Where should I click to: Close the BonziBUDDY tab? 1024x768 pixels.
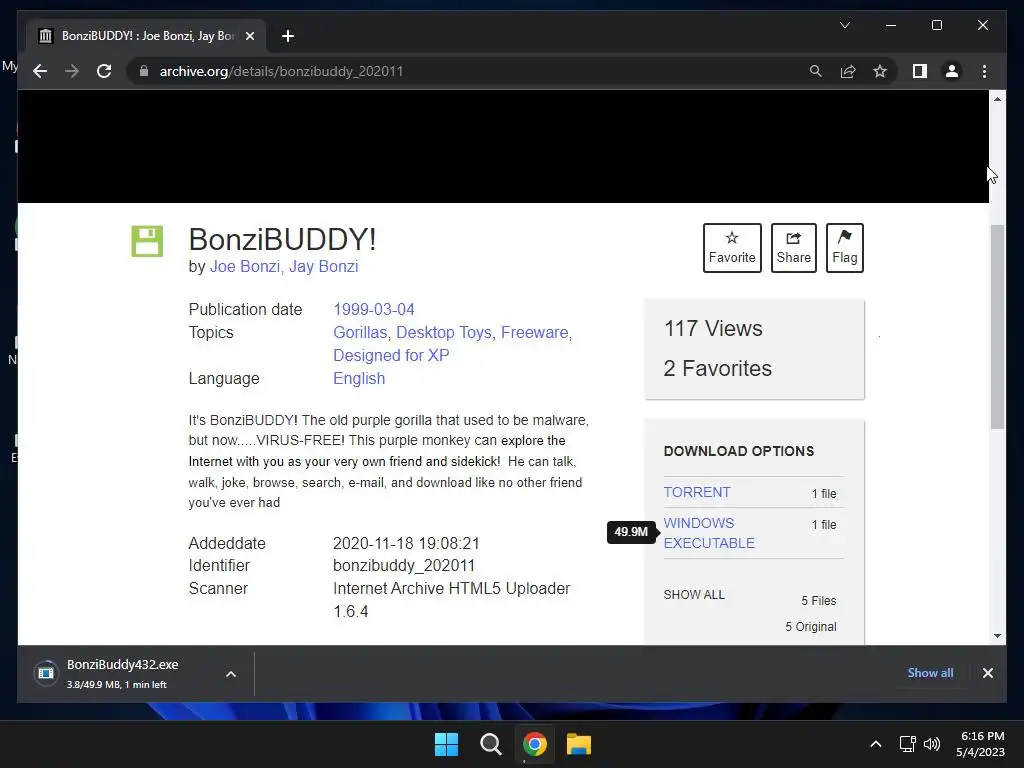249,36
